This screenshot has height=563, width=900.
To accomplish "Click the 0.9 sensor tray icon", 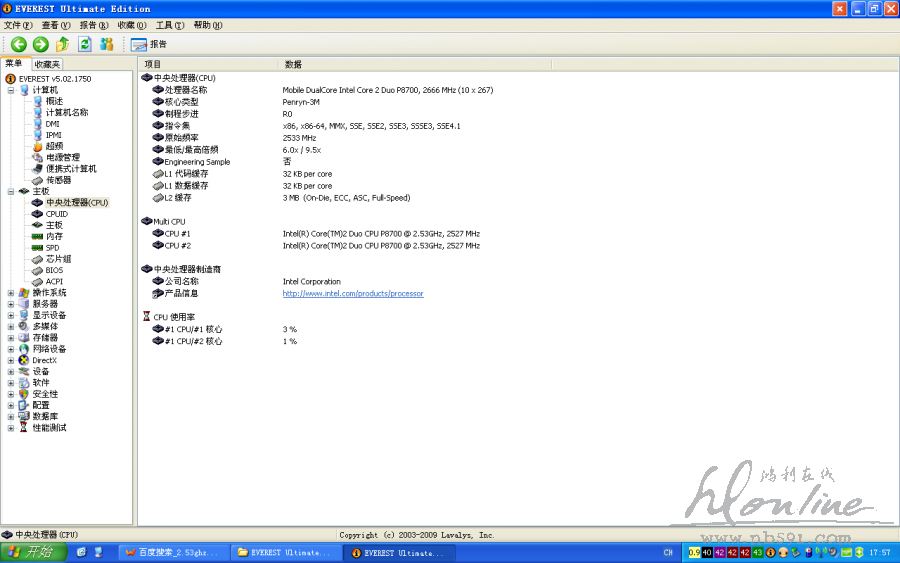I will (694, 553).
